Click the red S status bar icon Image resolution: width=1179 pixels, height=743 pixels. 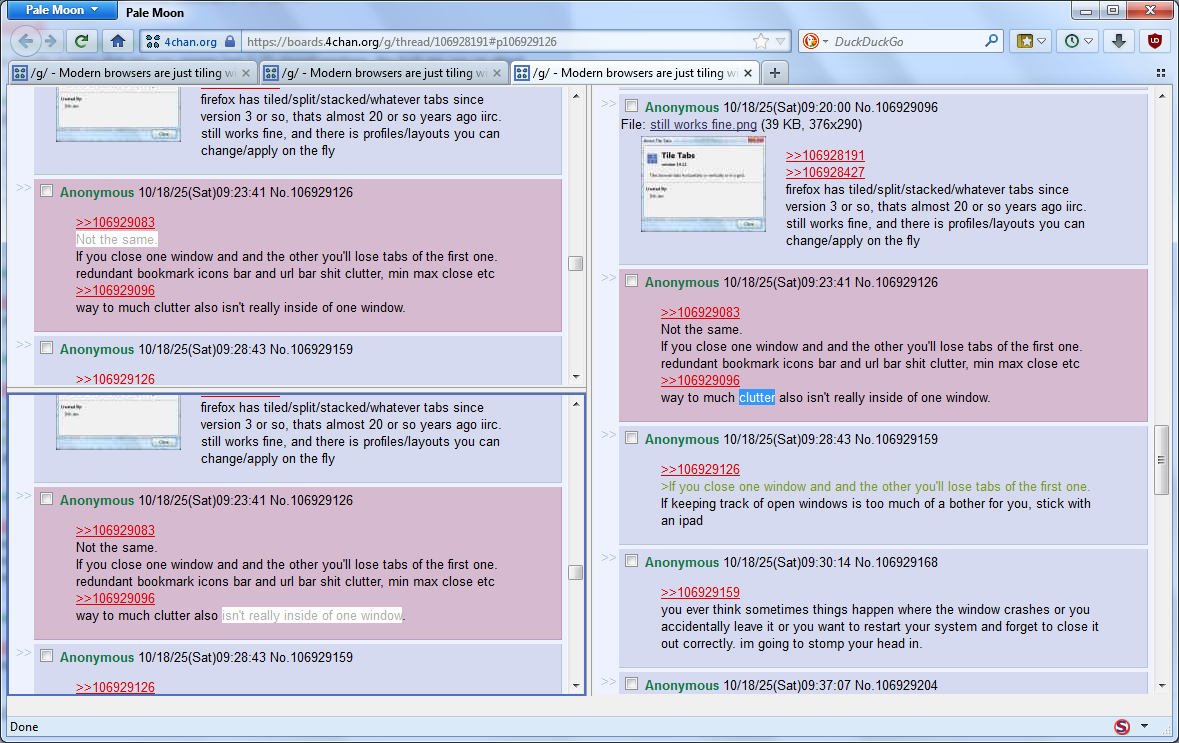[x=1122, y=726]
